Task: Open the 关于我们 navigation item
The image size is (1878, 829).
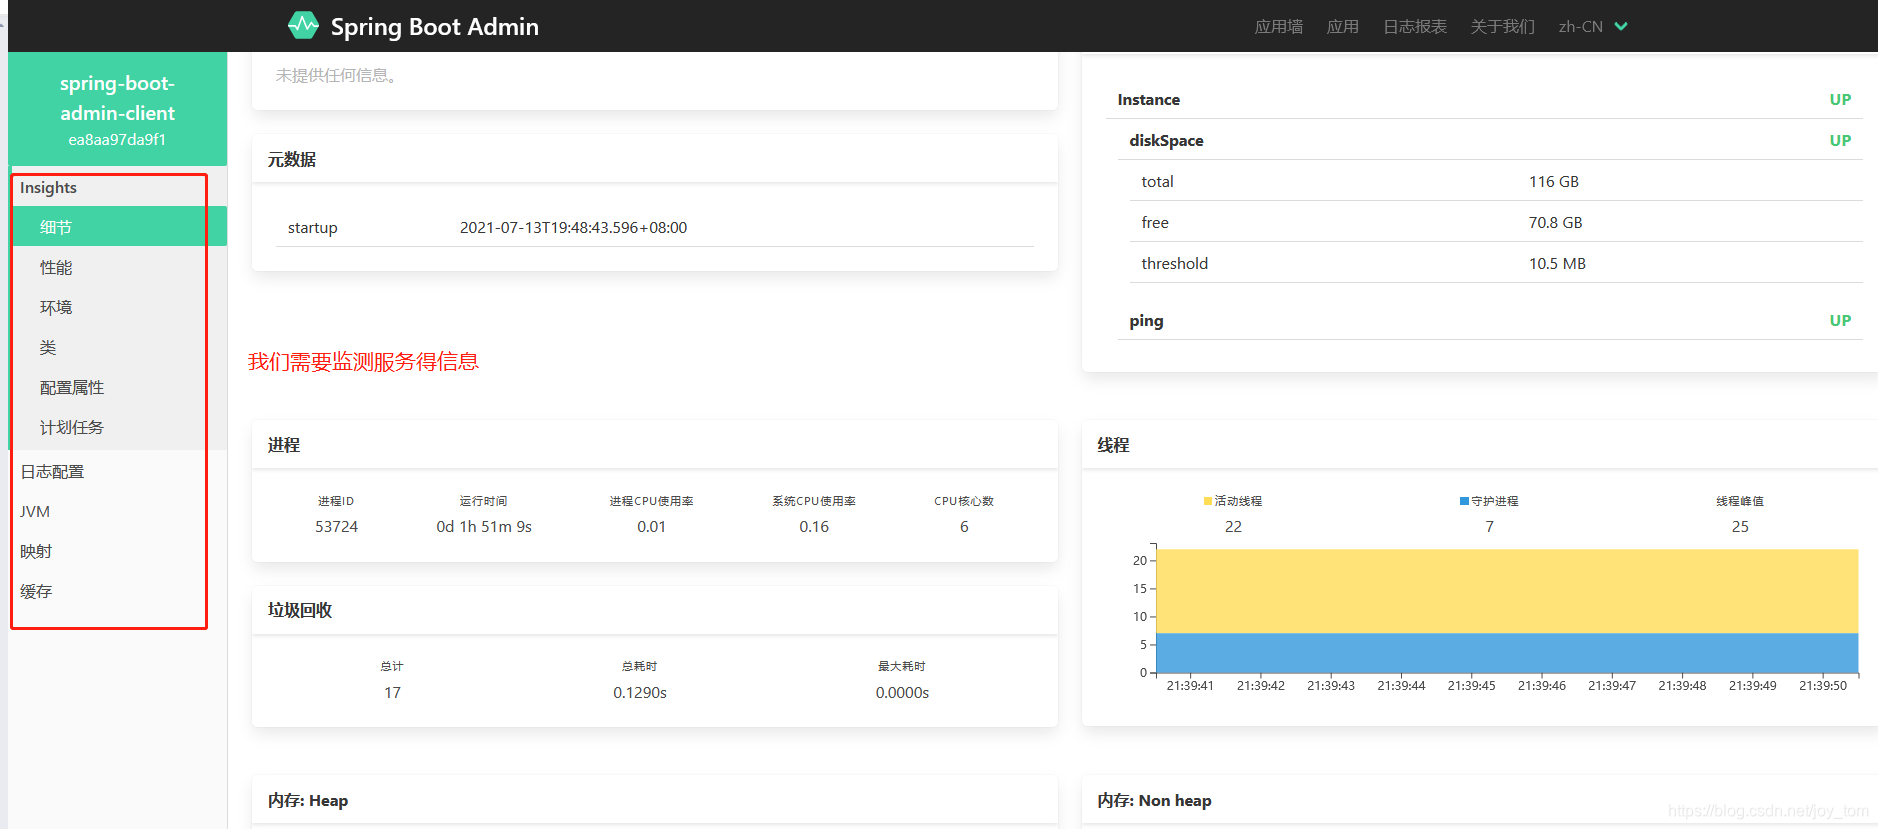Action: tap(1502, 27)
